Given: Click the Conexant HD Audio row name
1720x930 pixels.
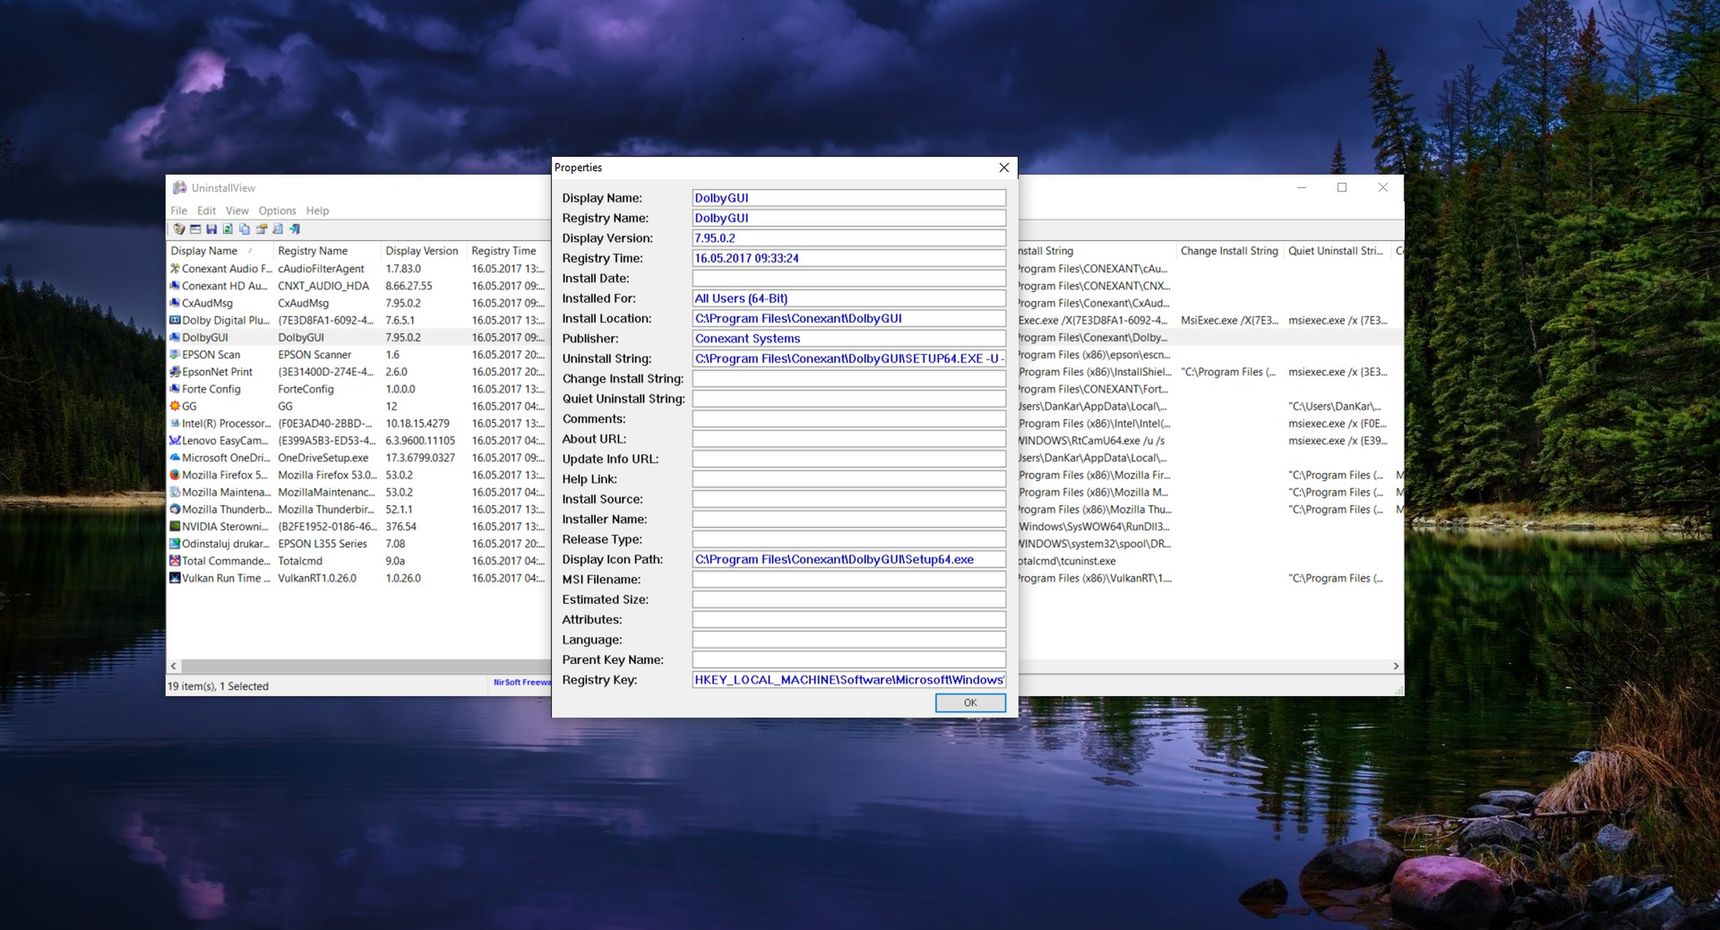Looking at the screenshot, I should tap(224, 286).
